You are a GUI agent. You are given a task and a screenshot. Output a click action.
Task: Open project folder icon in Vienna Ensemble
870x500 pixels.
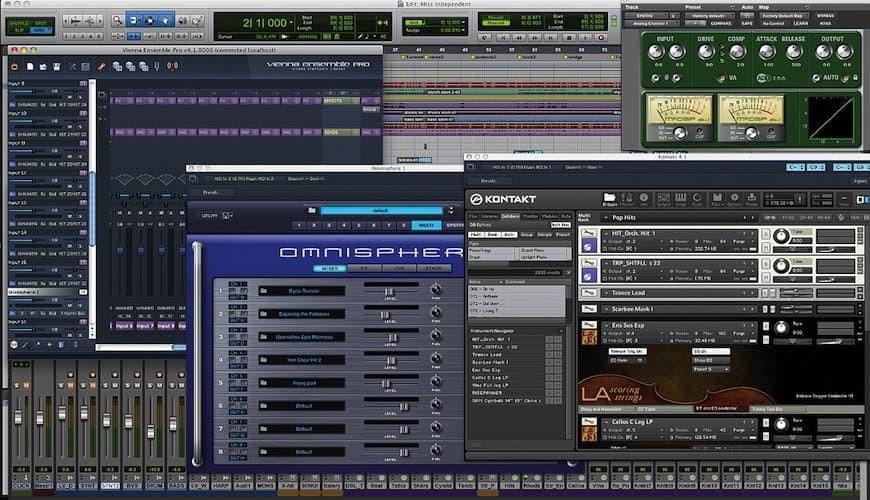tap(43, 67)
